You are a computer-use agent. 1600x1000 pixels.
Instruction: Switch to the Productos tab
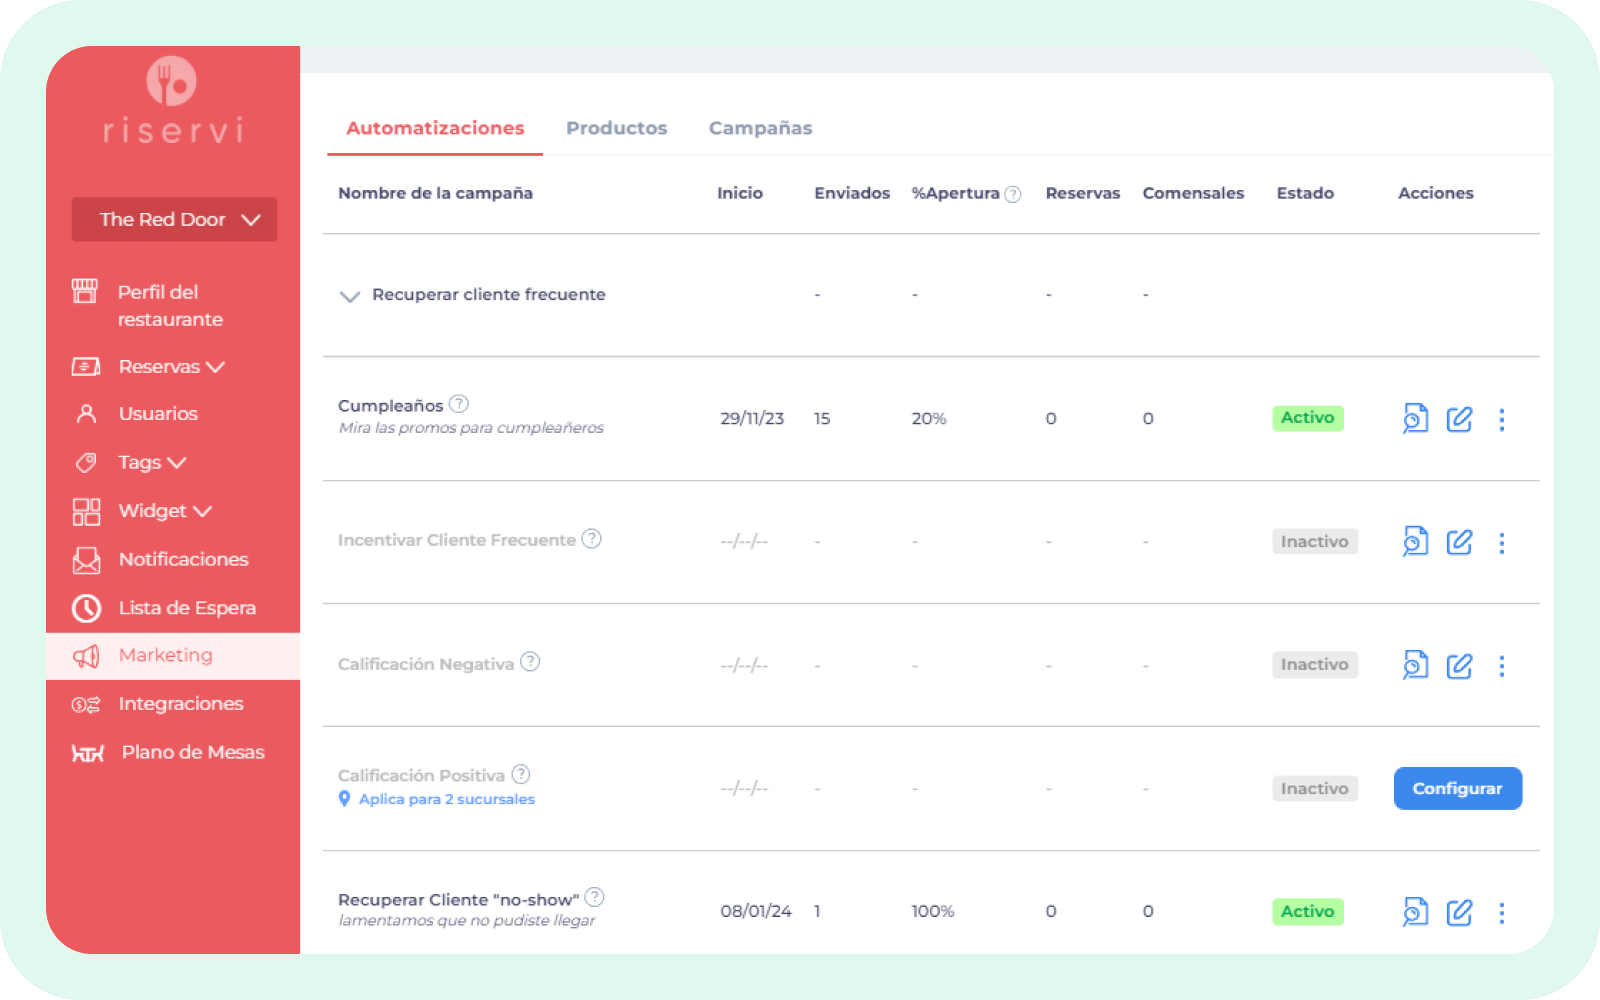[x=616, y=128]
